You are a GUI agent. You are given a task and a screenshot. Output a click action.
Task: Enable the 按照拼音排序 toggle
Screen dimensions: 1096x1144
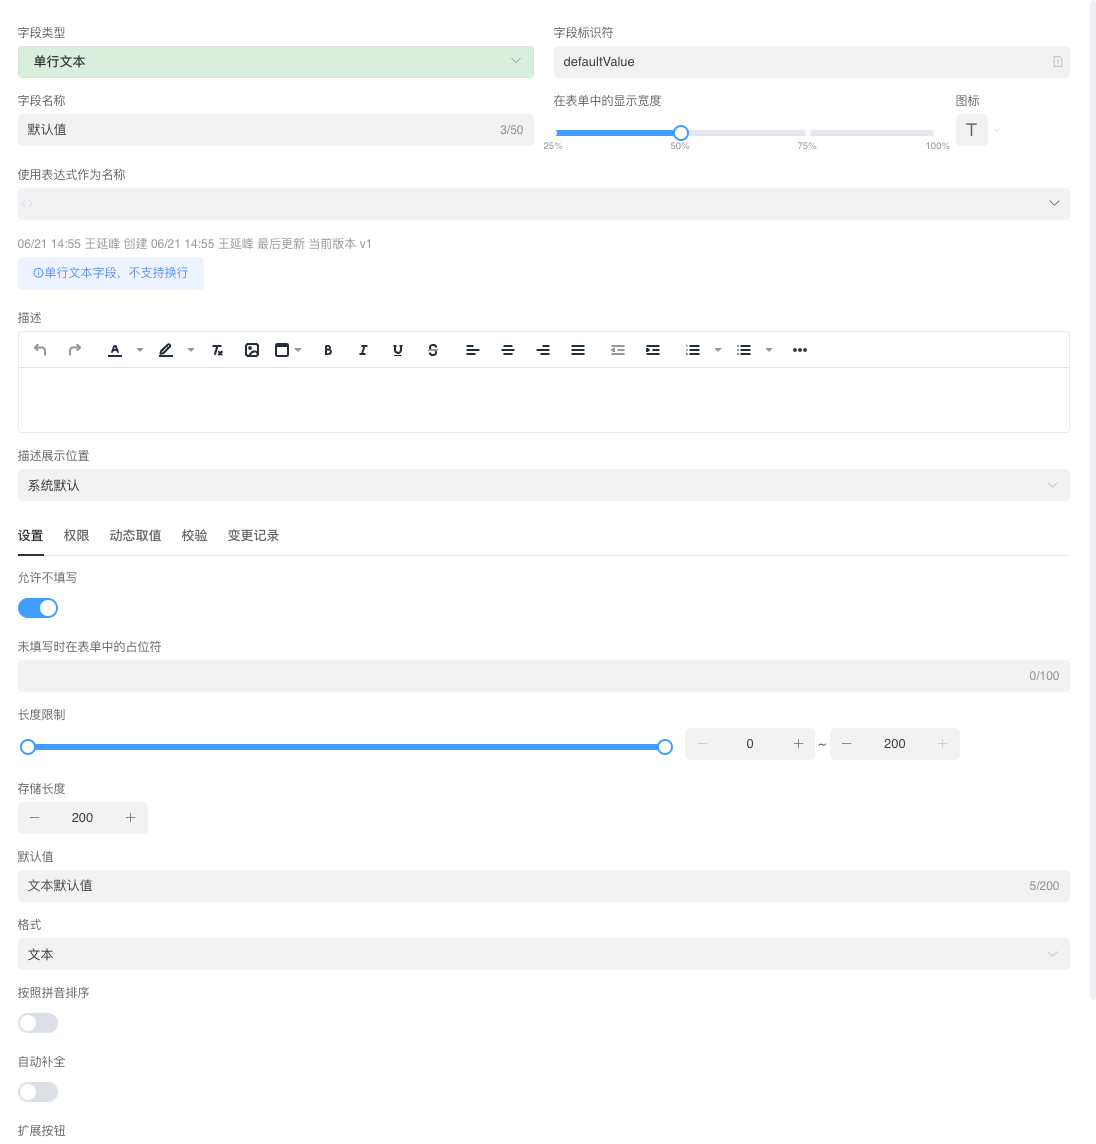pos(38,1023)
